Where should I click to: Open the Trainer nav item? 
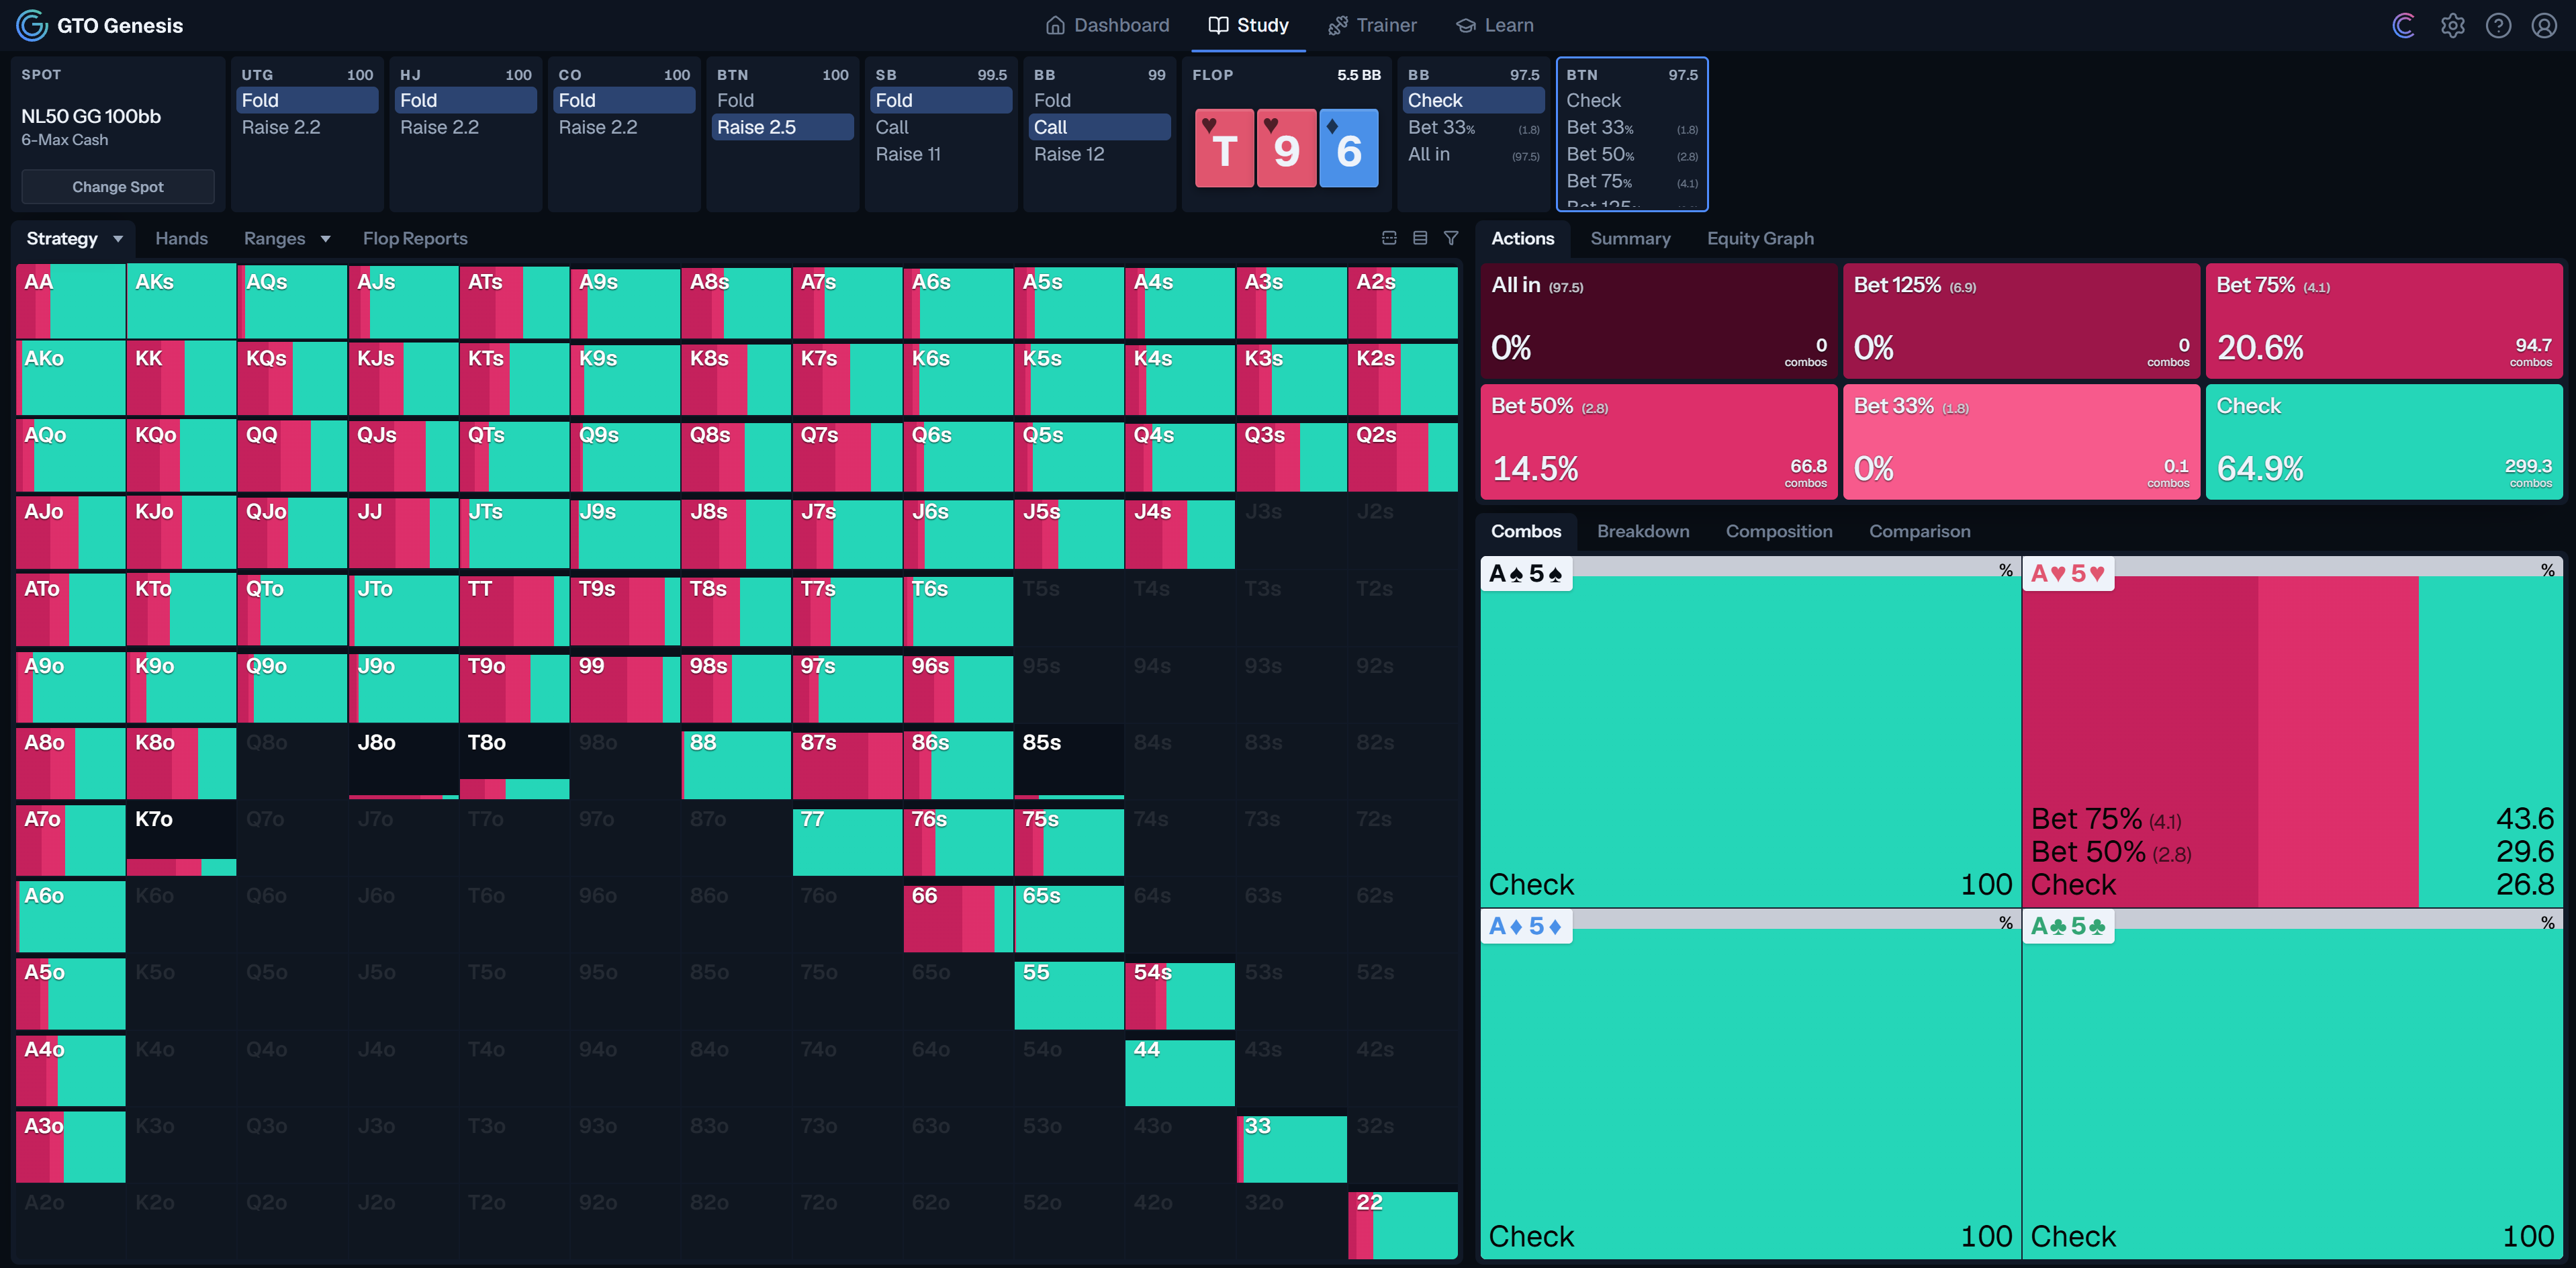click(x=1372, y=25)
